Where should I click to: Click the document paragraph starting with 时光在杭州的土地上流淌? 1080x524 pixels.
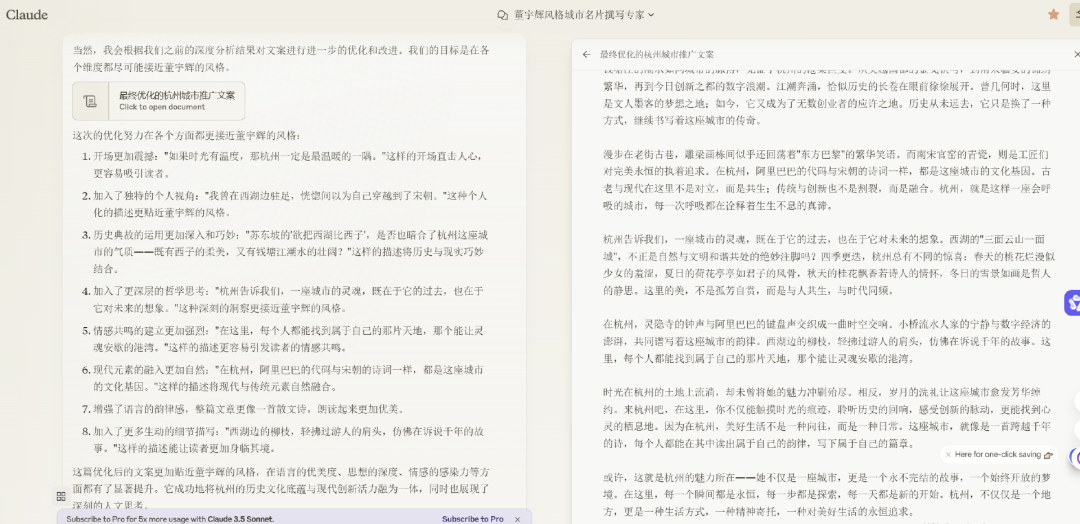(x=827, y=418)
